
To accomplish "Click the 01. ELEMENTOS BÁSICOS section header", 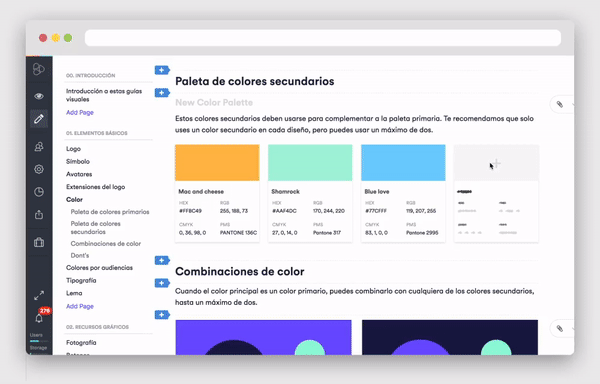I will [x=96, y=133].
